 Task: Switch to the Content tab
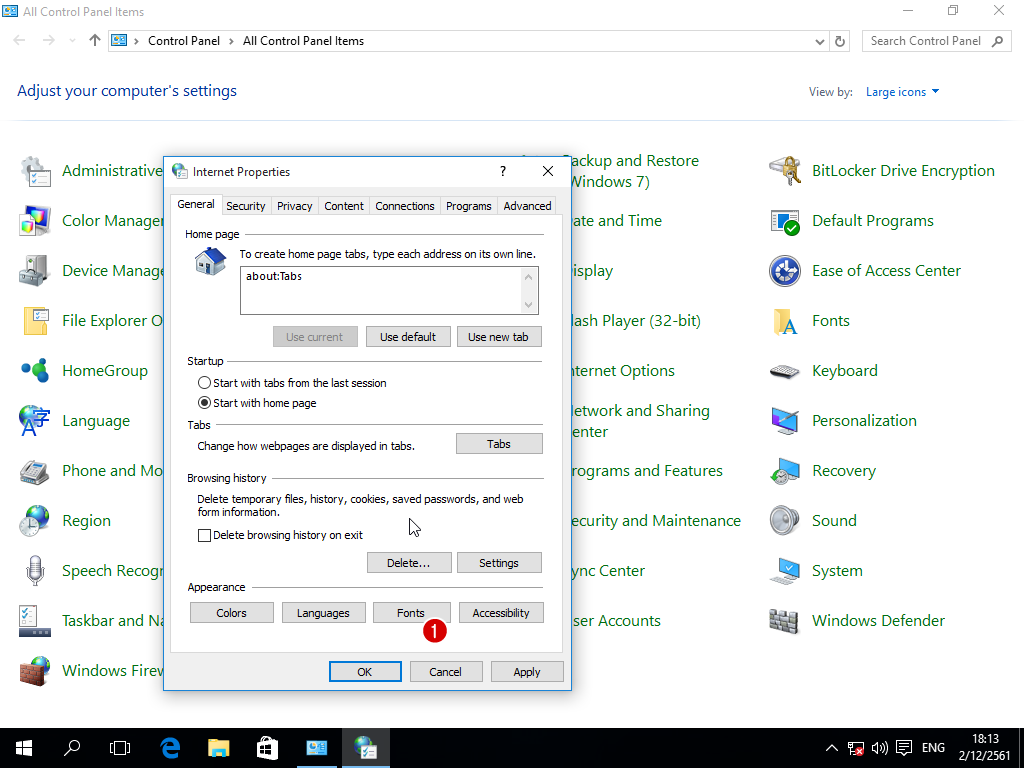click(344, 206)
